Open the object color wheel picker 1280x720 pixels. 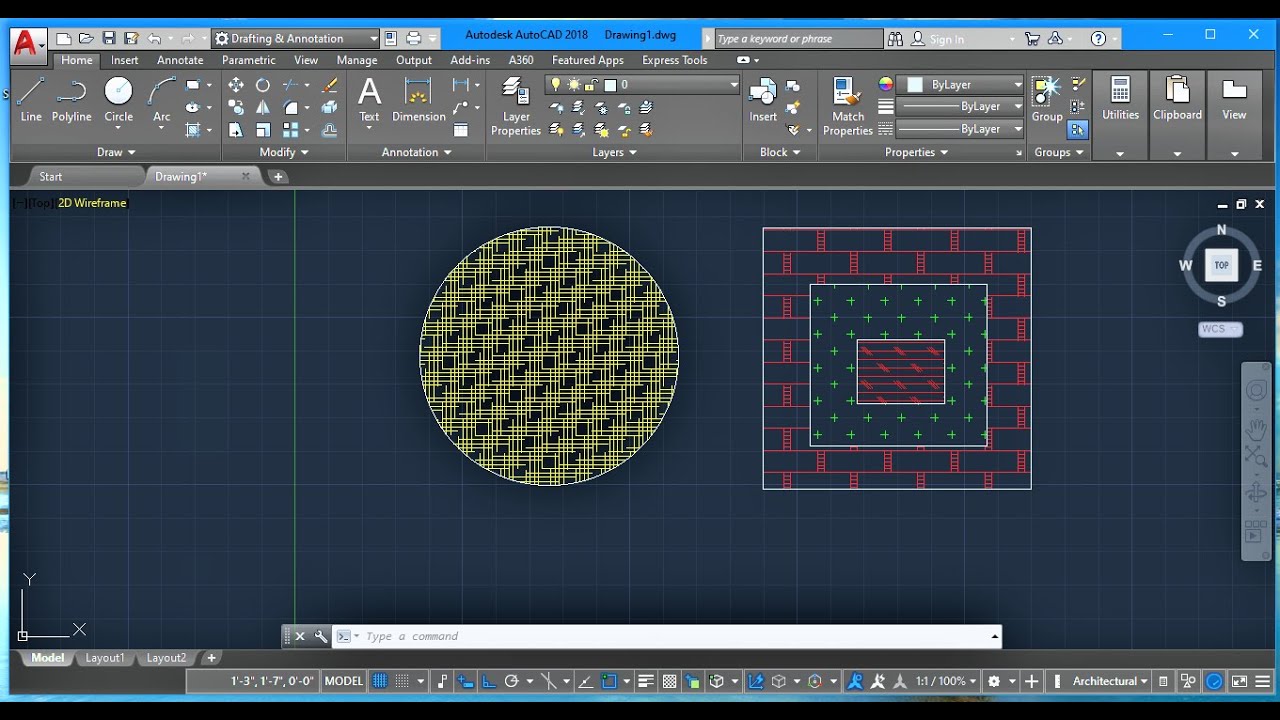click(x=885, y=85)
